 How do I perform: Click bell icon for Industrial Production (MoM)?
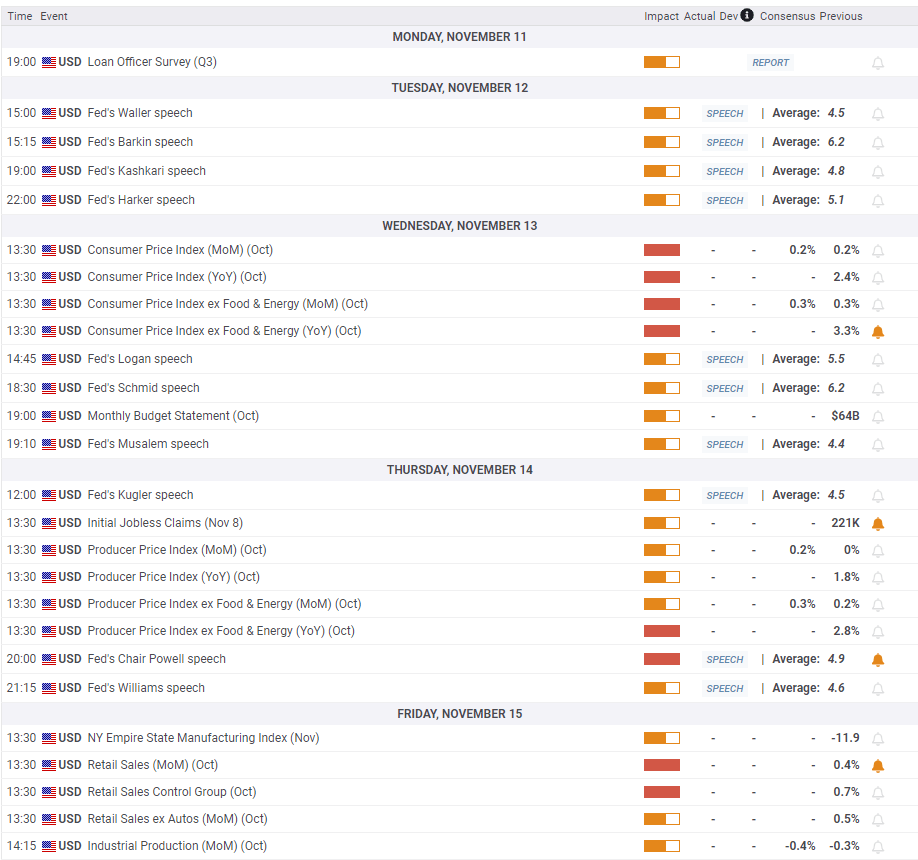(x=878, y=847)
